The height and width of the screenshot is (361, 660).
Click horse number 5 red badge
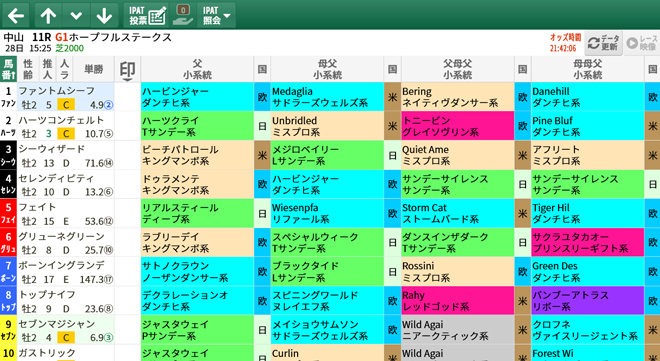click(x=8, y=213)
